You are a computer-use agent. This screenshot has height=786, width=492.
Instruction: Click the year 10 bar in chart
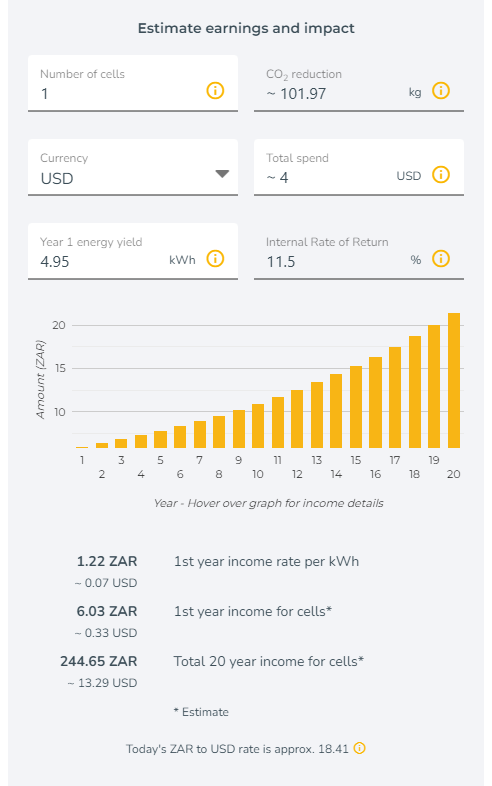coord(258,426)
